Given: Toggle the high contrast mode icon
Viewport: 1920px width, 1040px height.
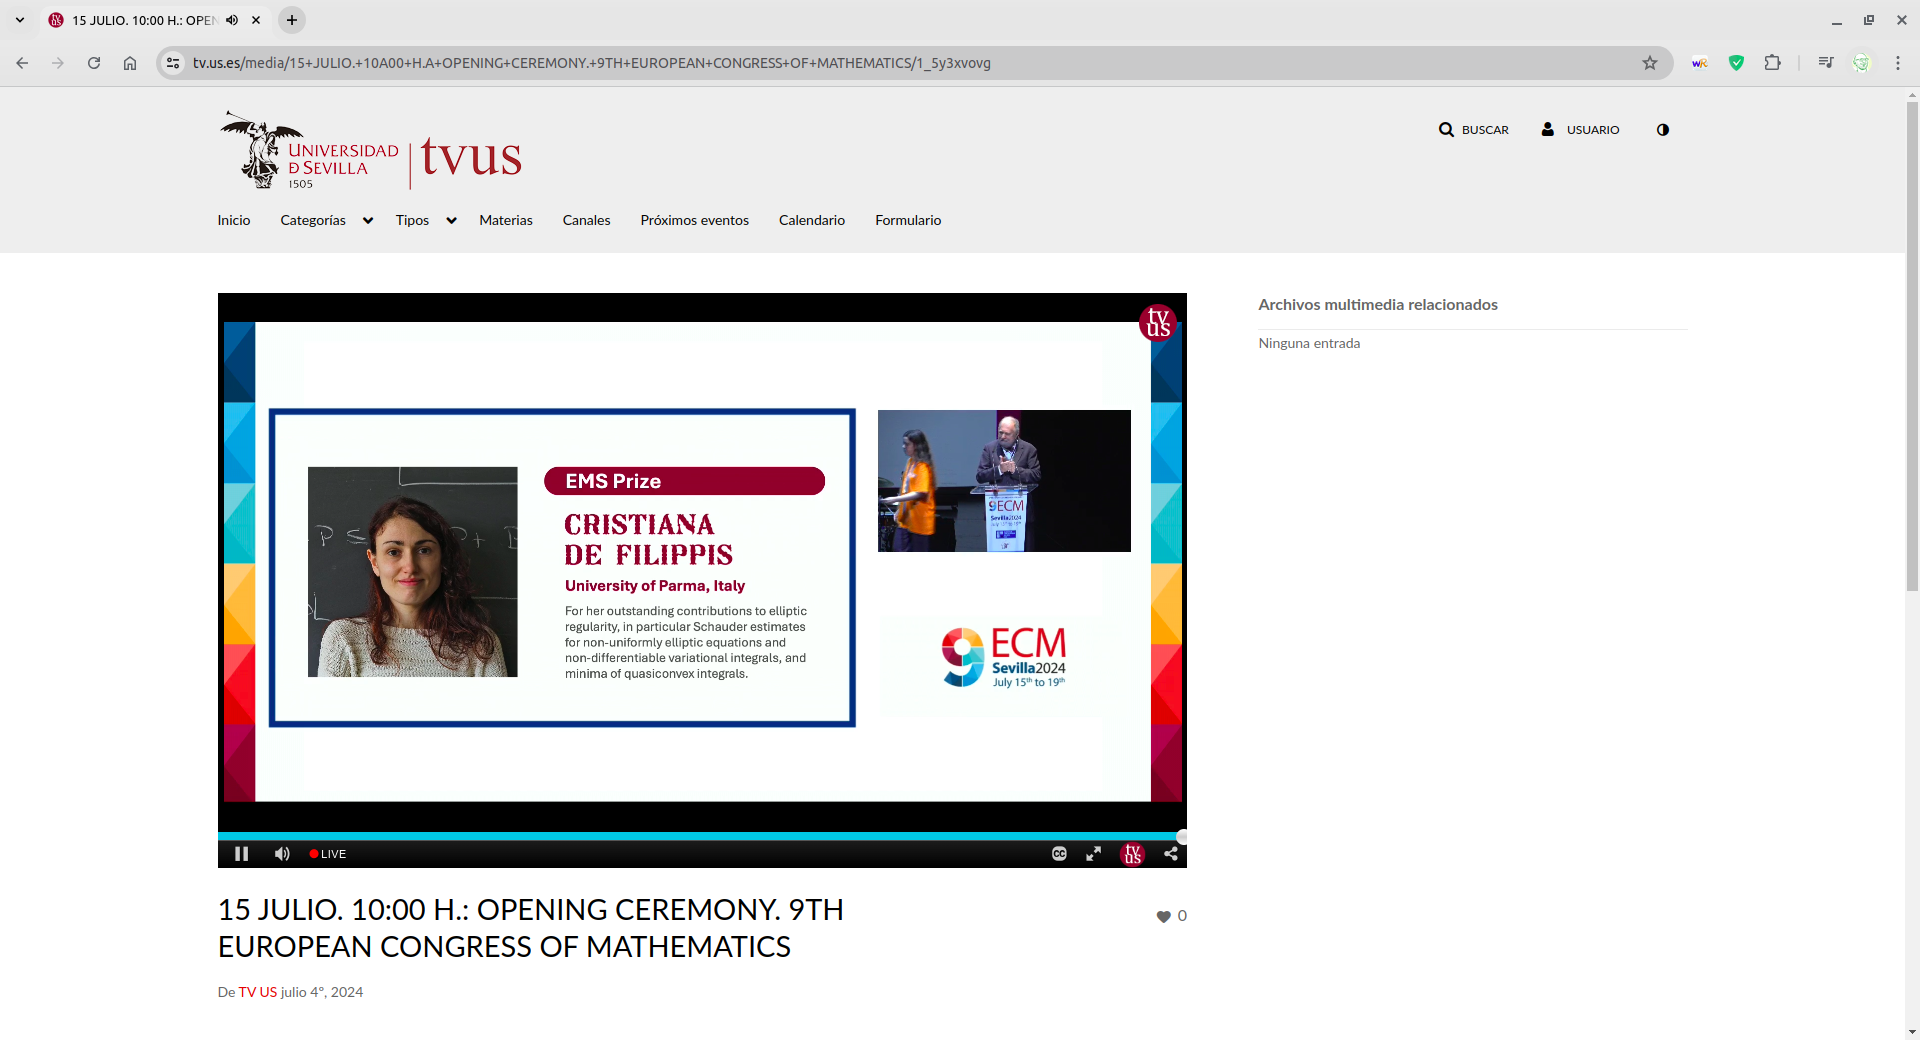Looking at the screenshot, I should point(1663,130).
